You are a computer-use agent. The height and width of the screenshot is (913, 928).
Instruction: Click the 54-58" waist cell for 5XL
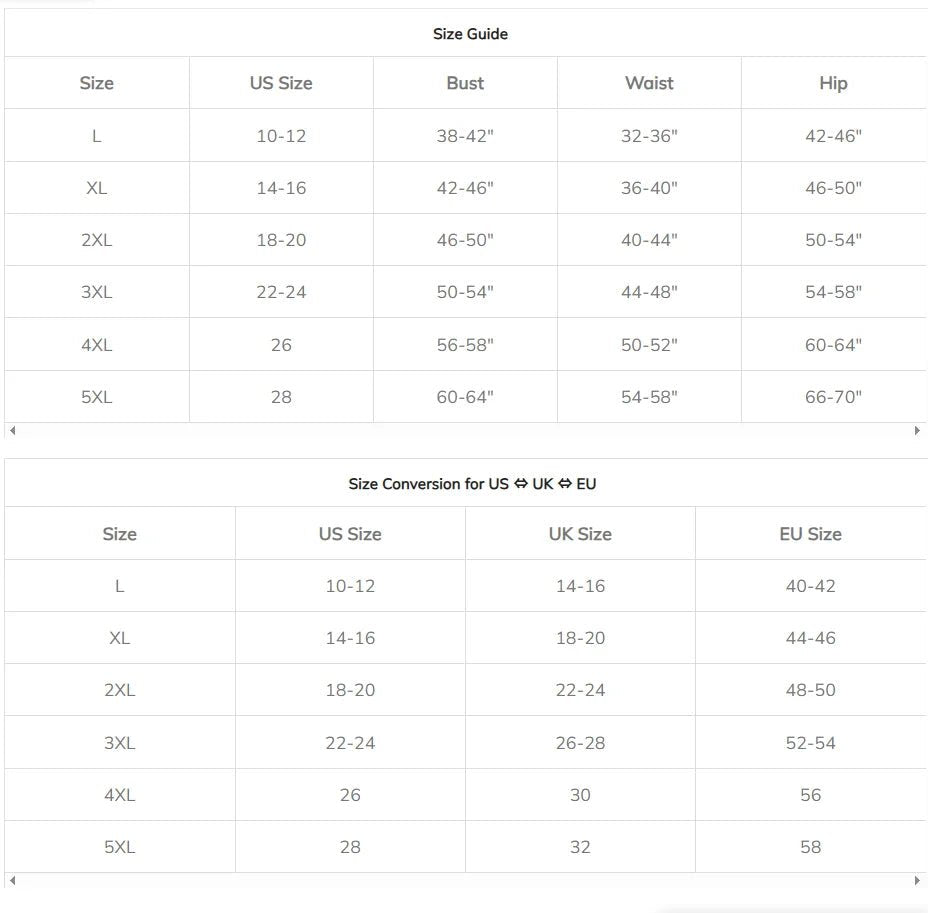(x=649, y=396)
